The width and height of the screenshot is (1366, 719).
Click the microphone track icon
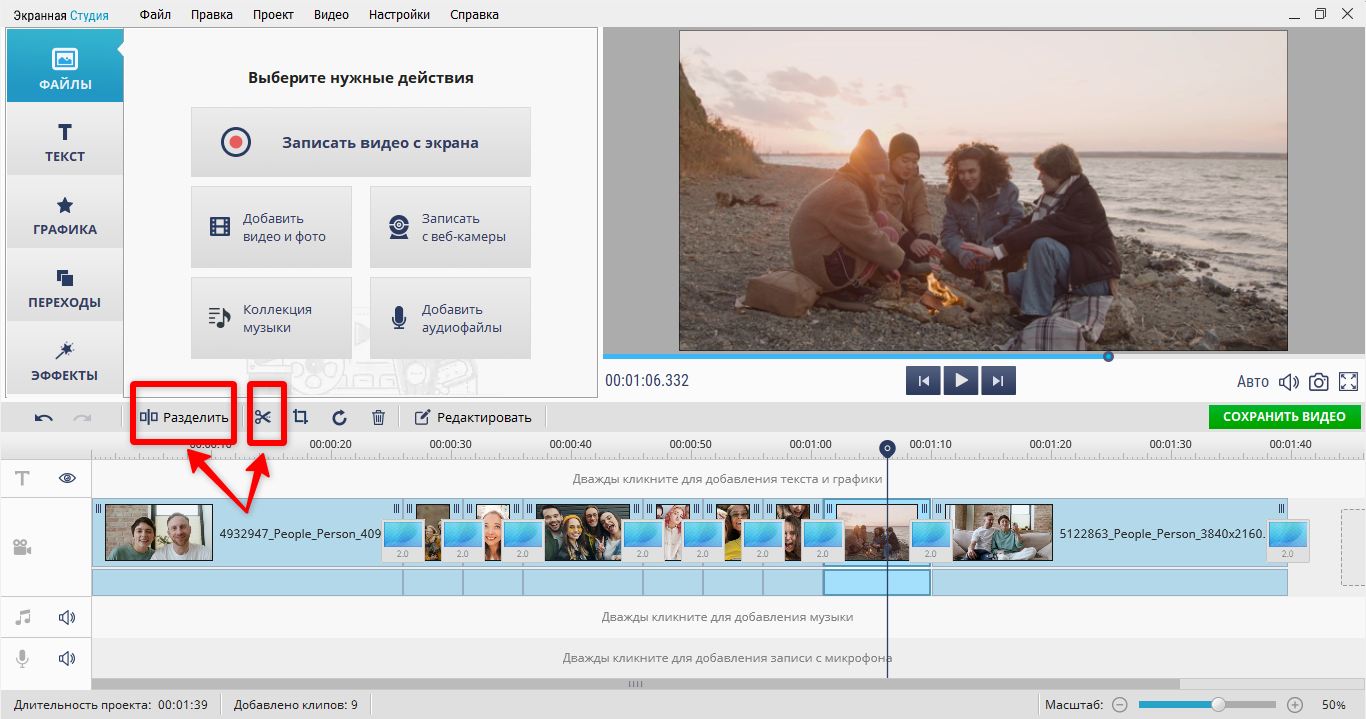coord(22,658)
